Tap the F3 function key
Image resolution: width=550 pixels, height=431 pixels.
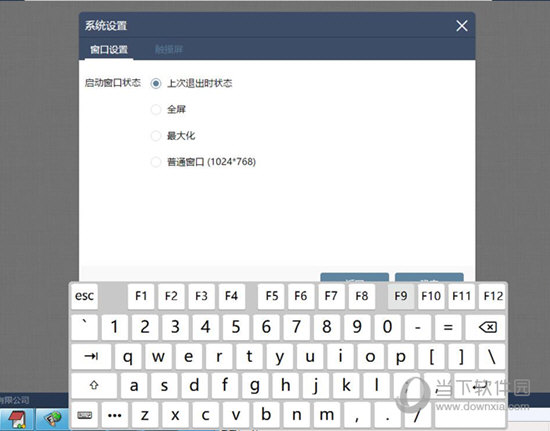tap(201, 296)
